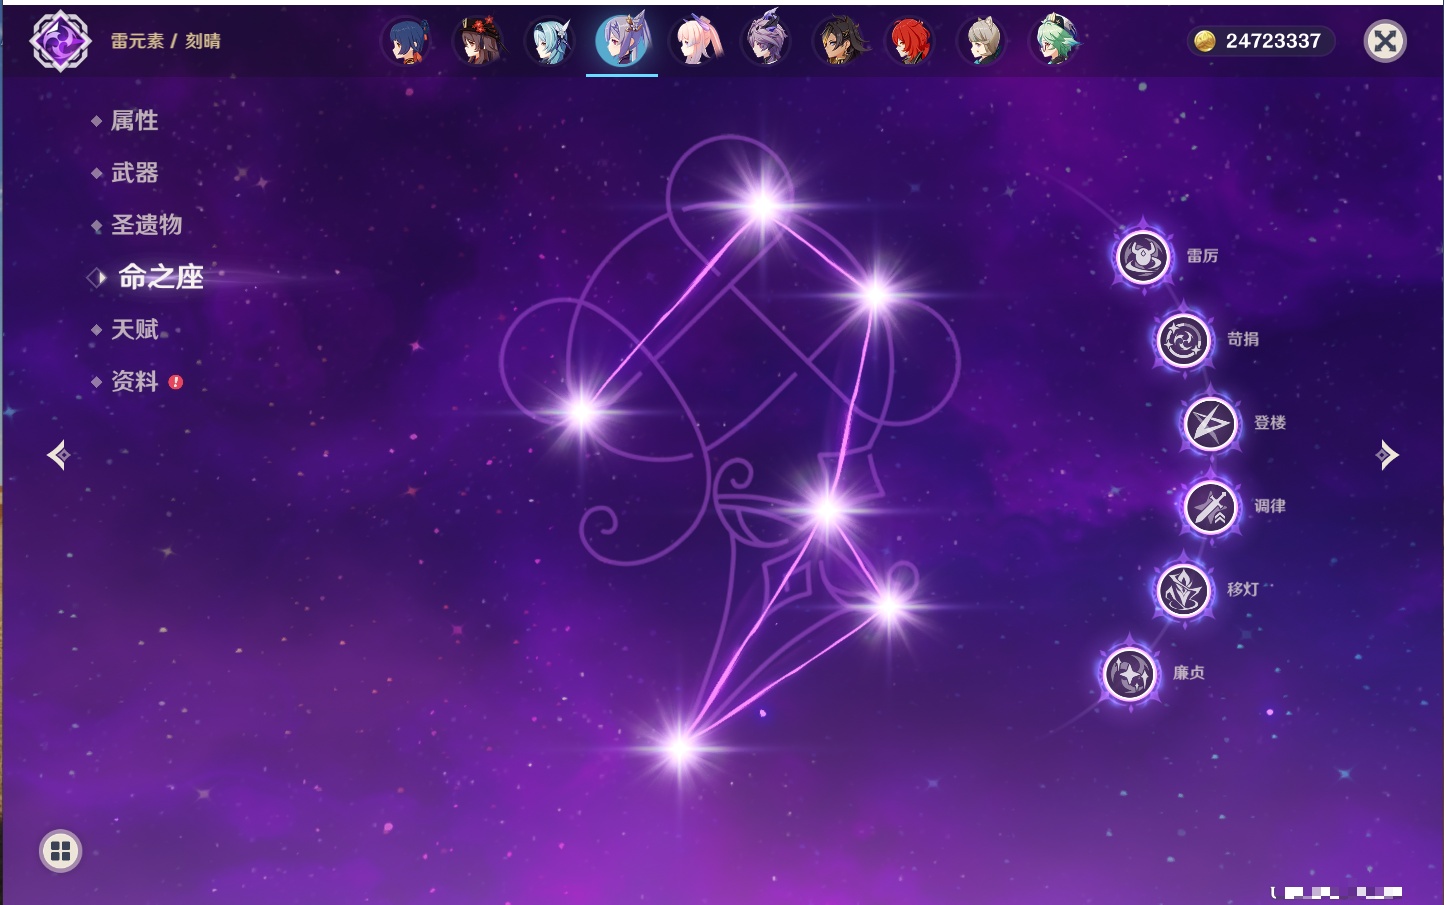Screen dimensions: 1444x905
Task: Open the 属性 attributes menu
Action: coord(134,121)
